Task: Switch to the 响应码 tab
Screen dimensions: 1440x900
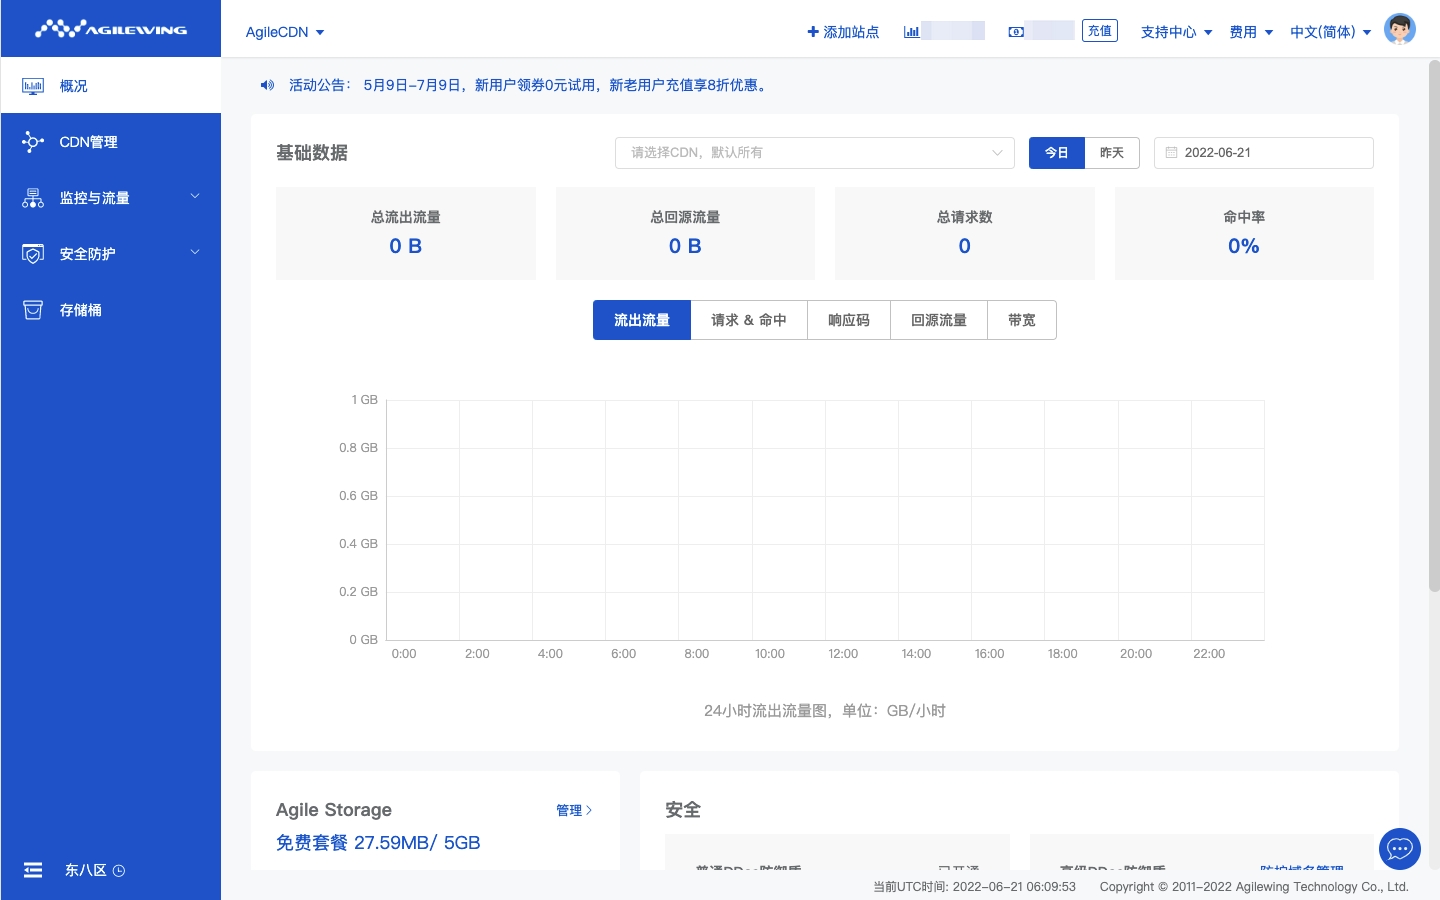Action: click(x=848, y=320)
